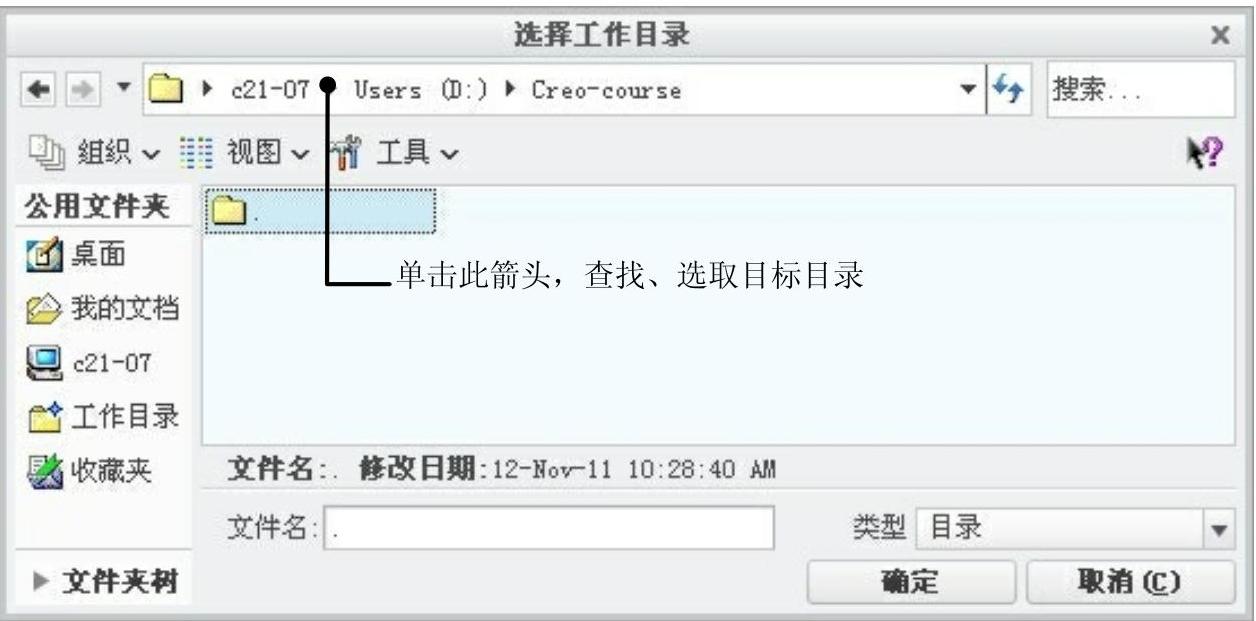Click the search field
Screen dimensions: 1256x621
tap(1140, 90)
